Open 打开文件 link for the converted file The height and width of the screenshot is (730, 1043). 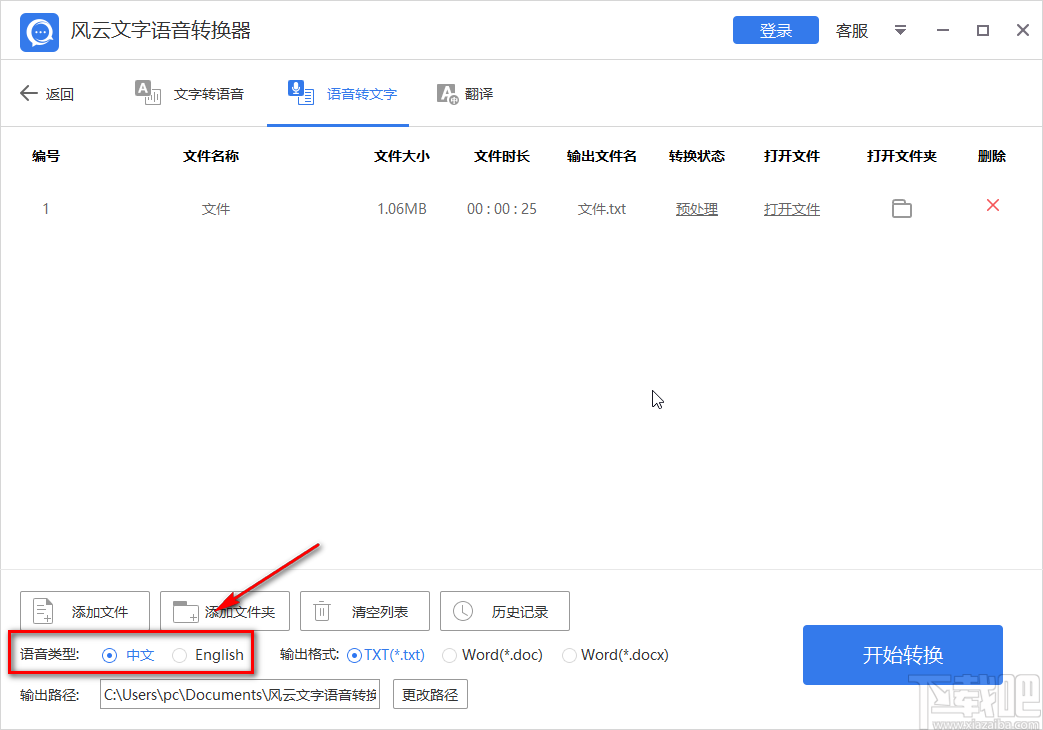pos(791,208)
